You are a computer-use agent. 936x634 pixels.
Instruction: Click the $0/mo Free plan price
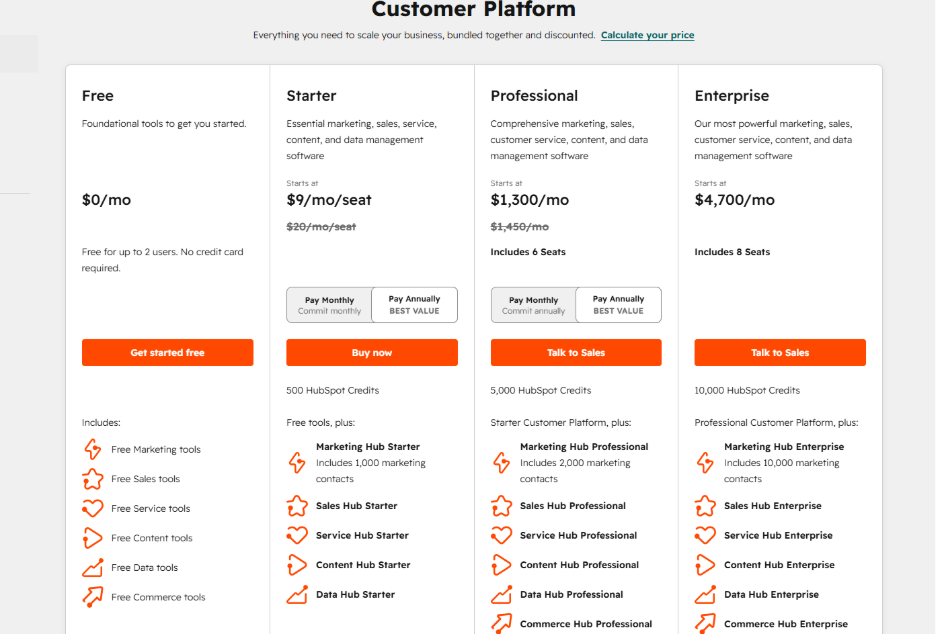(x=106, y=200)
